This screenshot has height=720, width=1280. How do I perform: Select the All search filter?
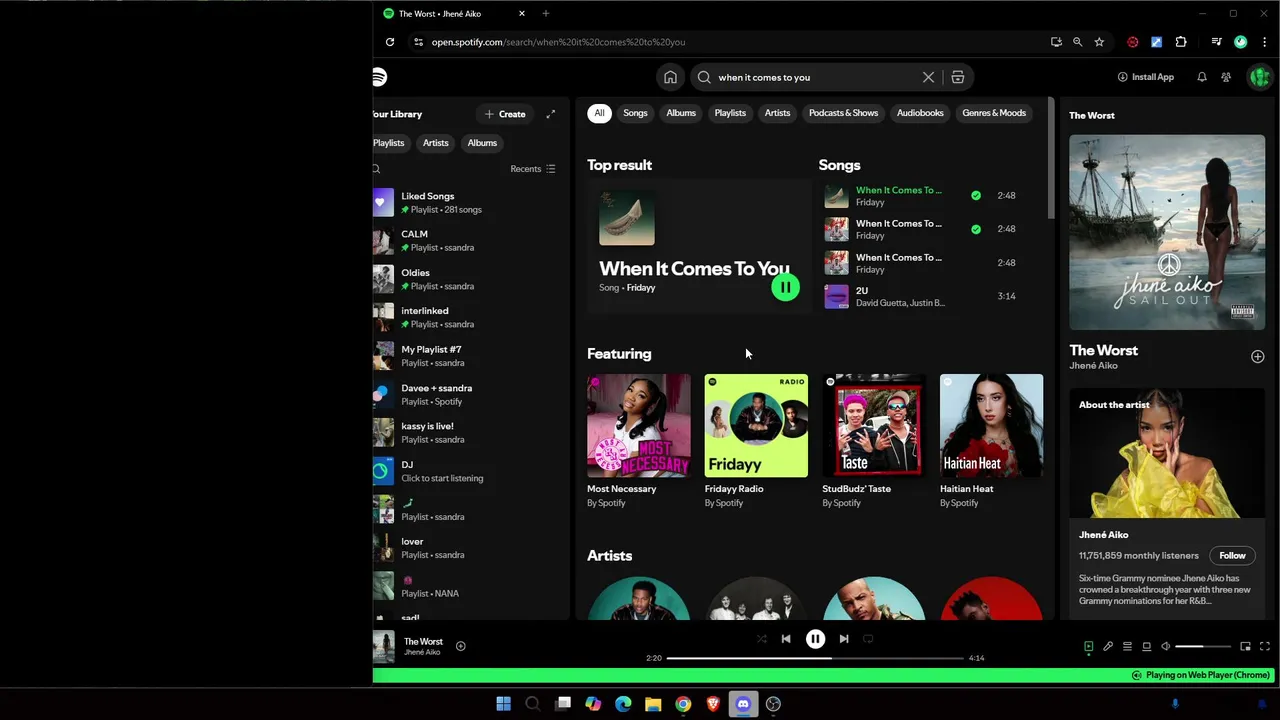click(x=599, y=113)
